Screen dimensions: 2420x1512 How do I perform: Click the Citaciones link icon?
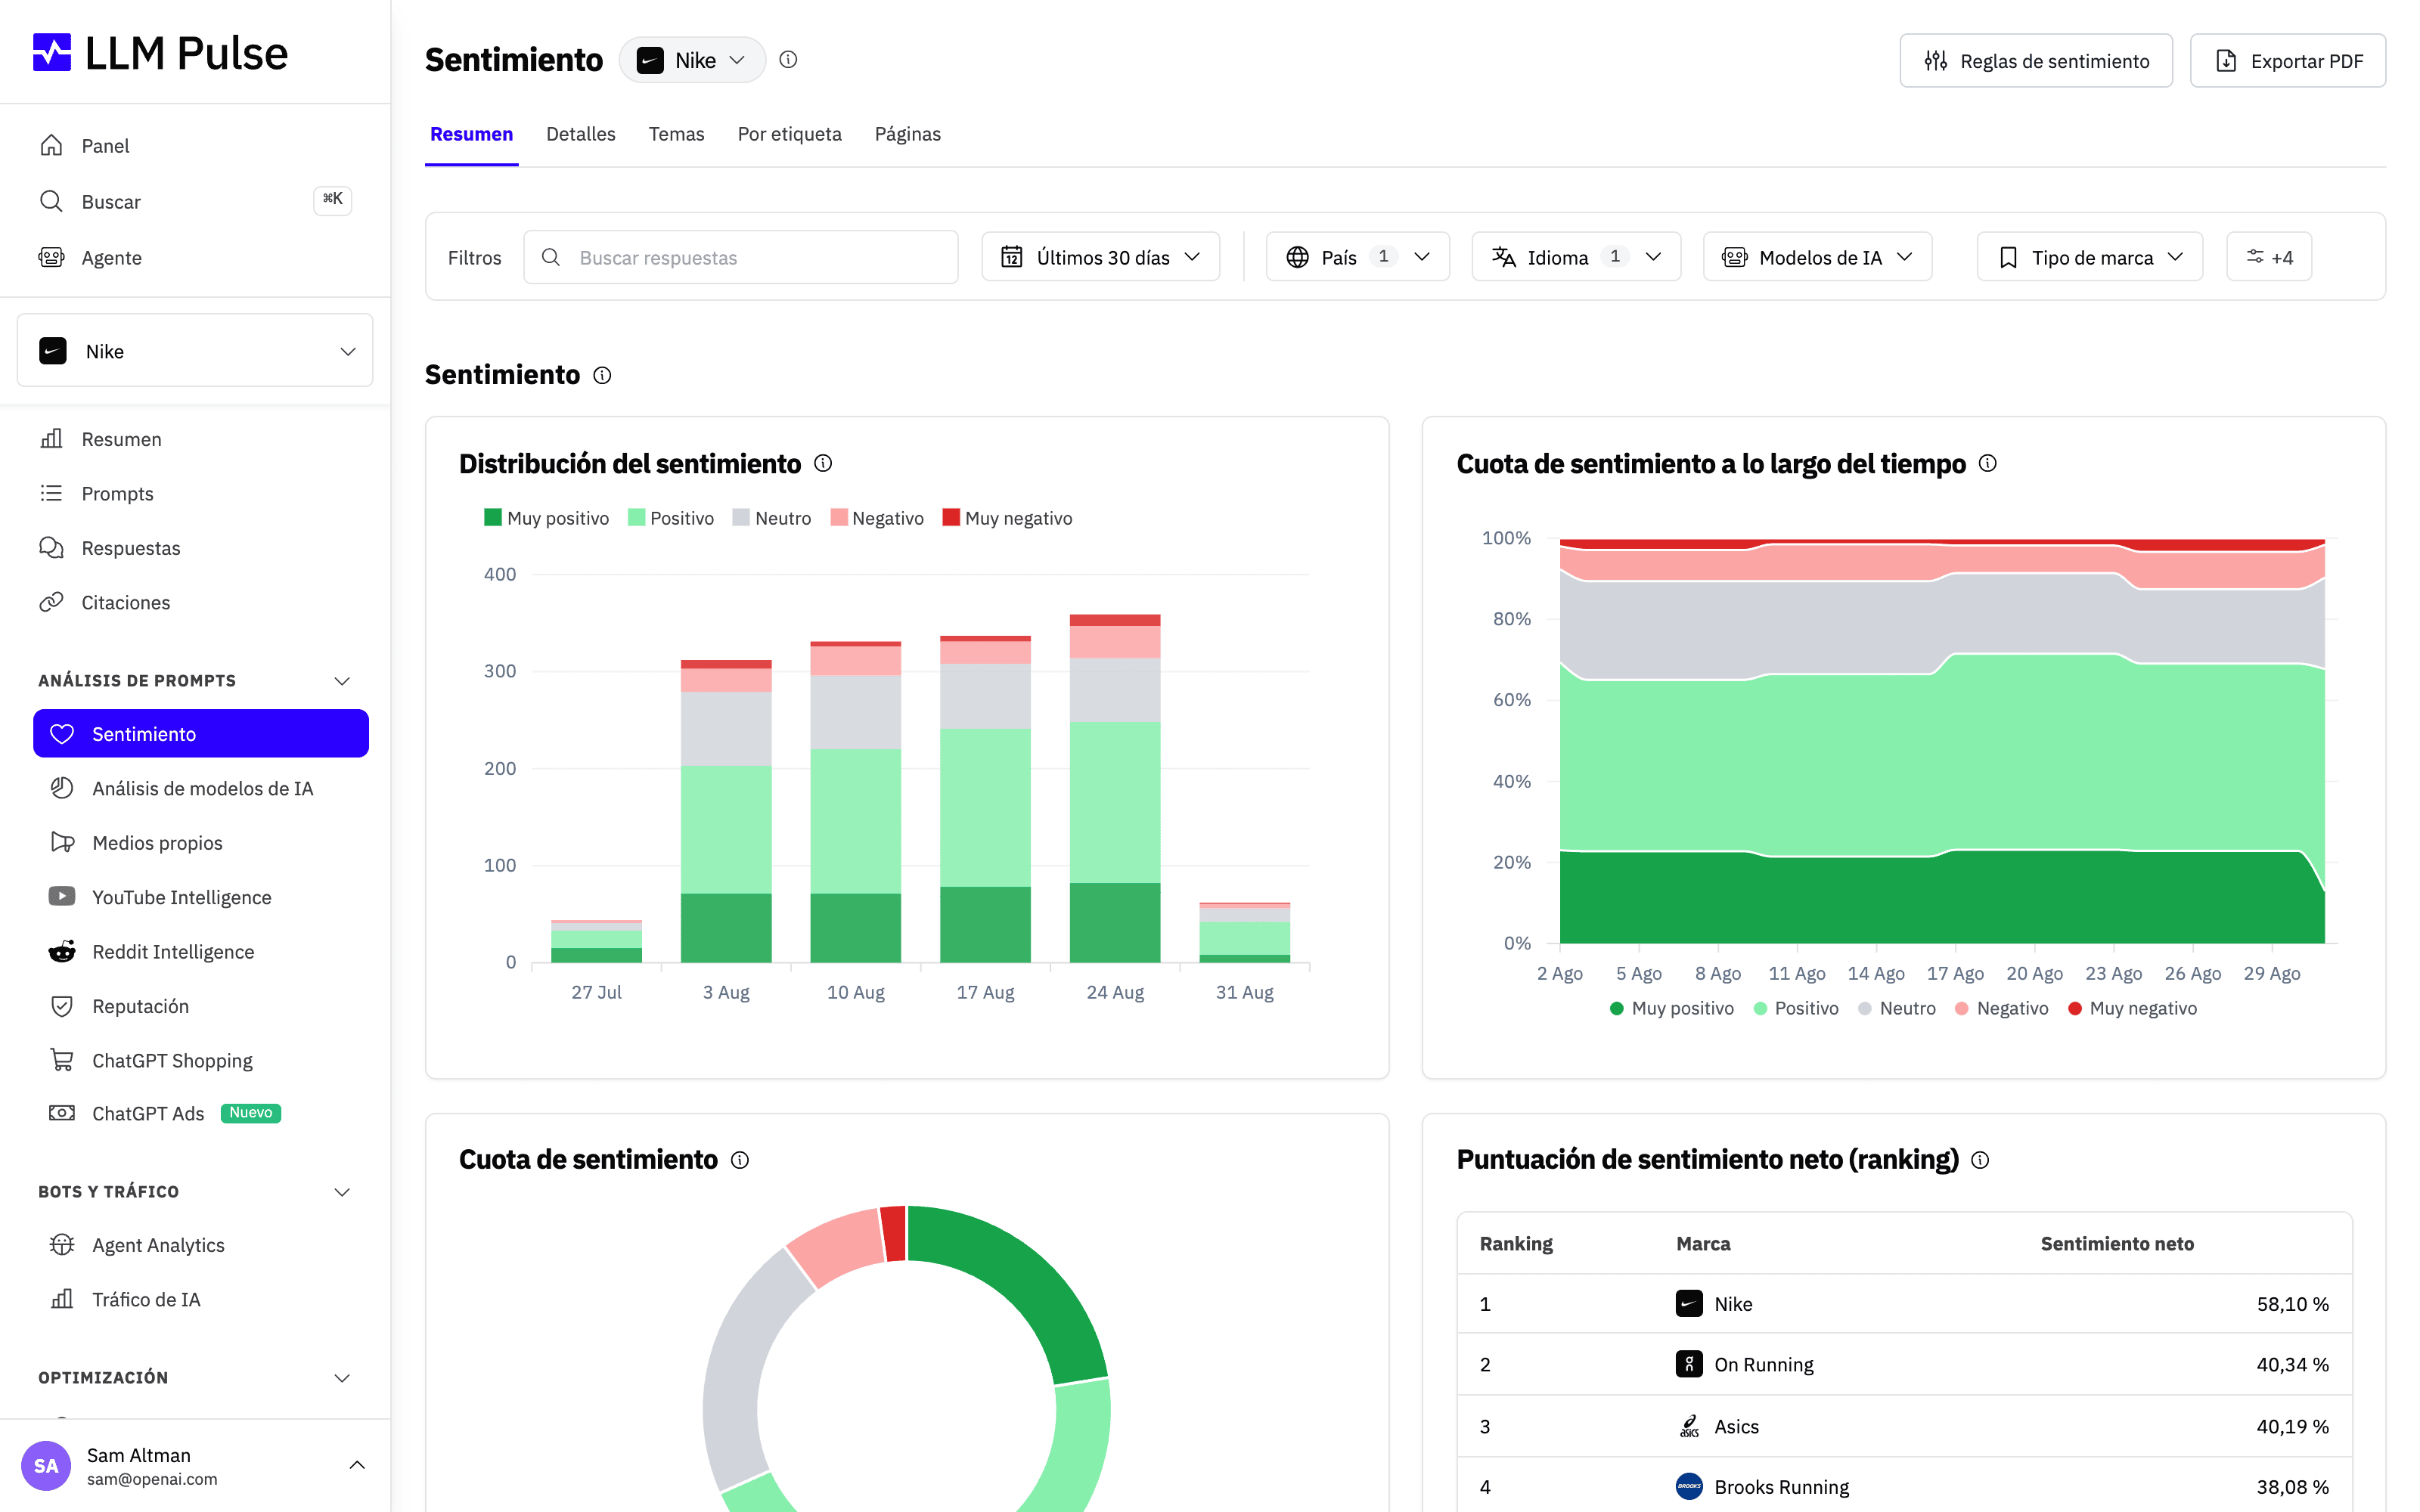51,602
